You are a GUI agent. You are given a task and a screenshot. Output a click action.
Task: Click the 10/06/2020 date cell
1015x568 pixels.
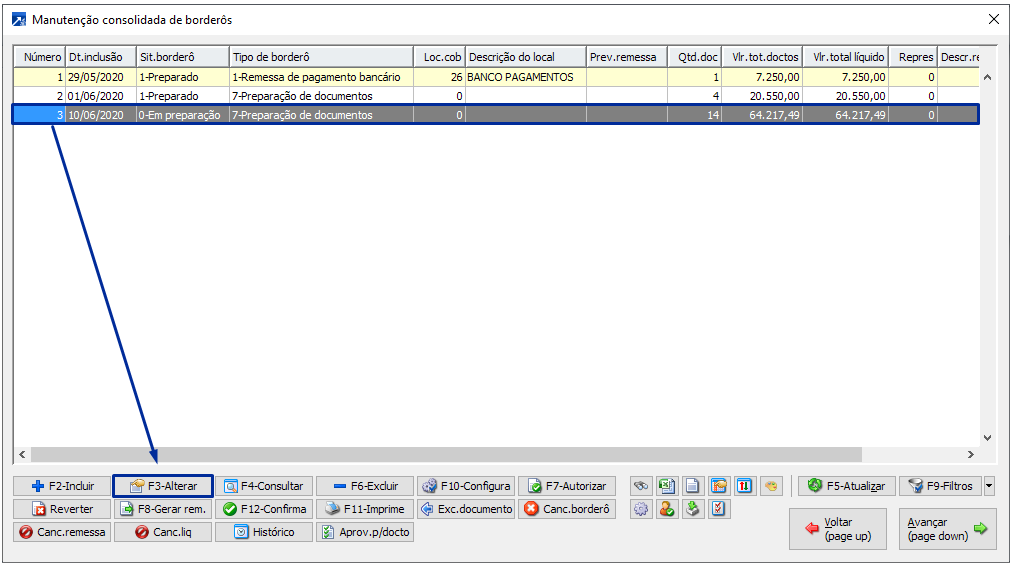(x=100, y=115)
